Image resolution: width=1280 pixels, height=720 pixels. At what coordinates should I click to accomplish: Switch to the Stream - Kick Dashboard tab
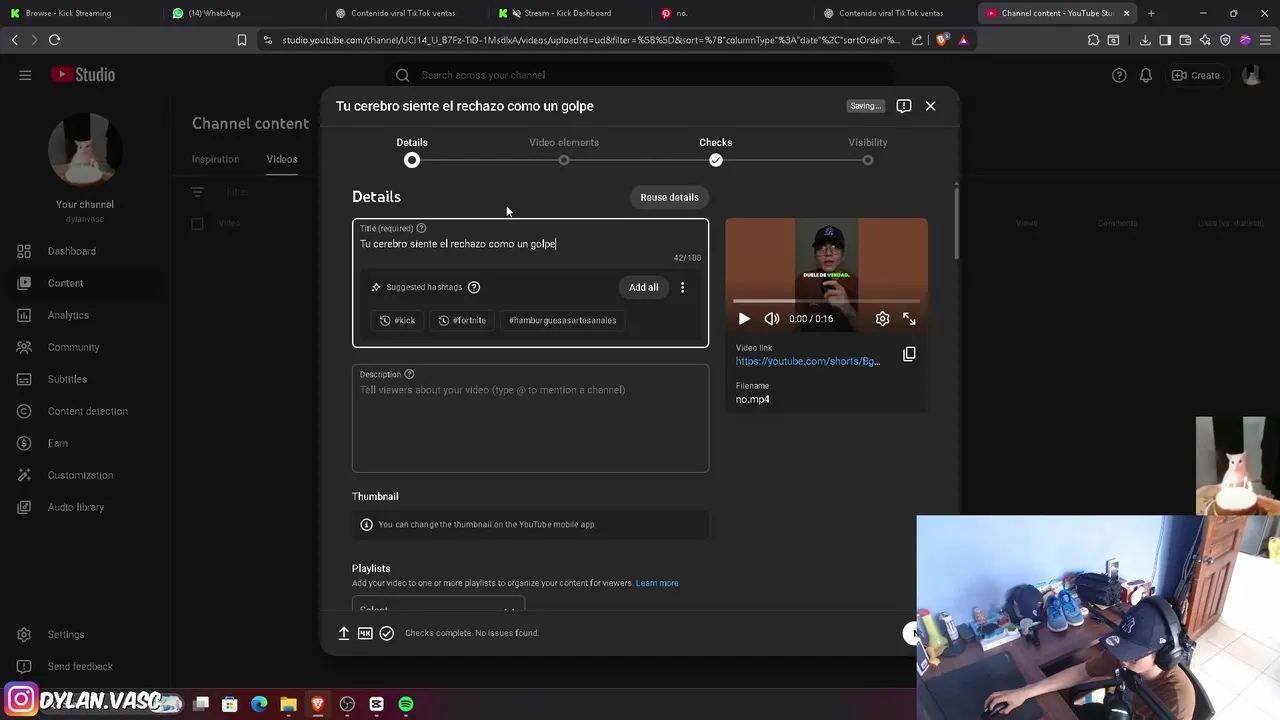(568, 13)
